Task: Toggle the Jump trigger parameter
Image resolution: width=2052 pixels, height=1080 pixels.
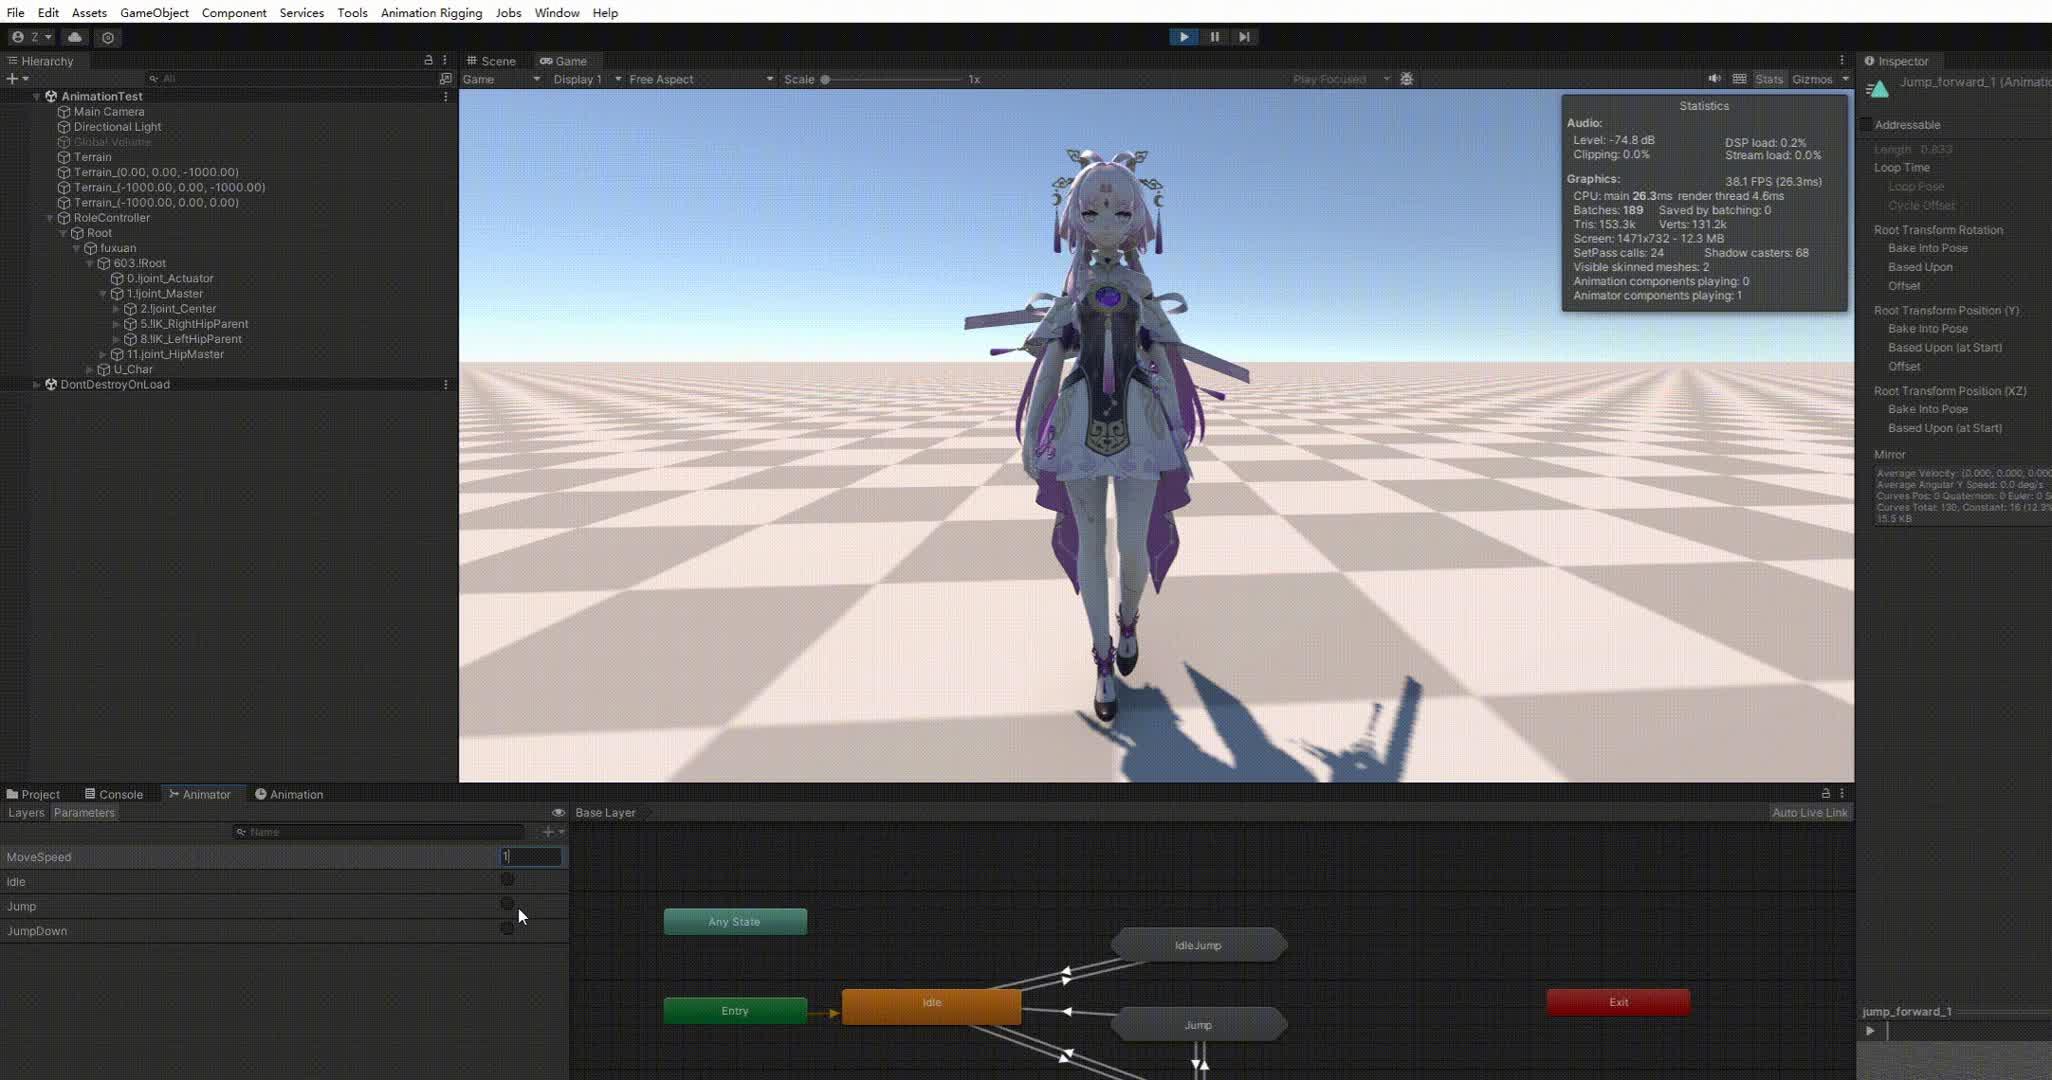Action: 507,904
